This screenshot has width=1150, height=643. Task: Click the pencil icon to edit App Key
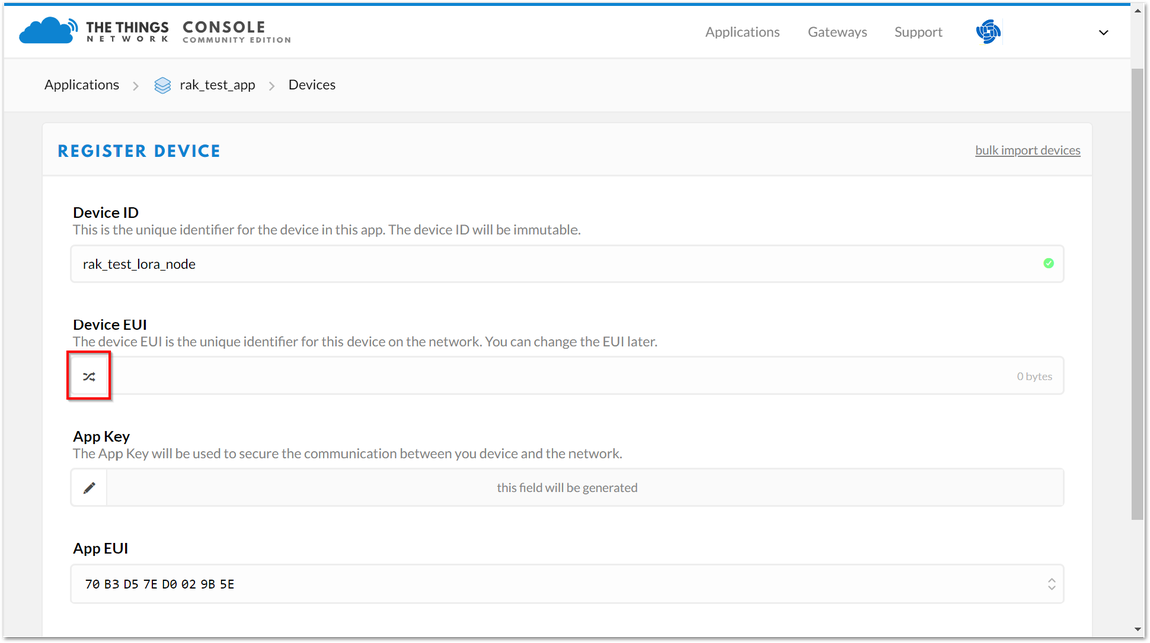[89, 488]
